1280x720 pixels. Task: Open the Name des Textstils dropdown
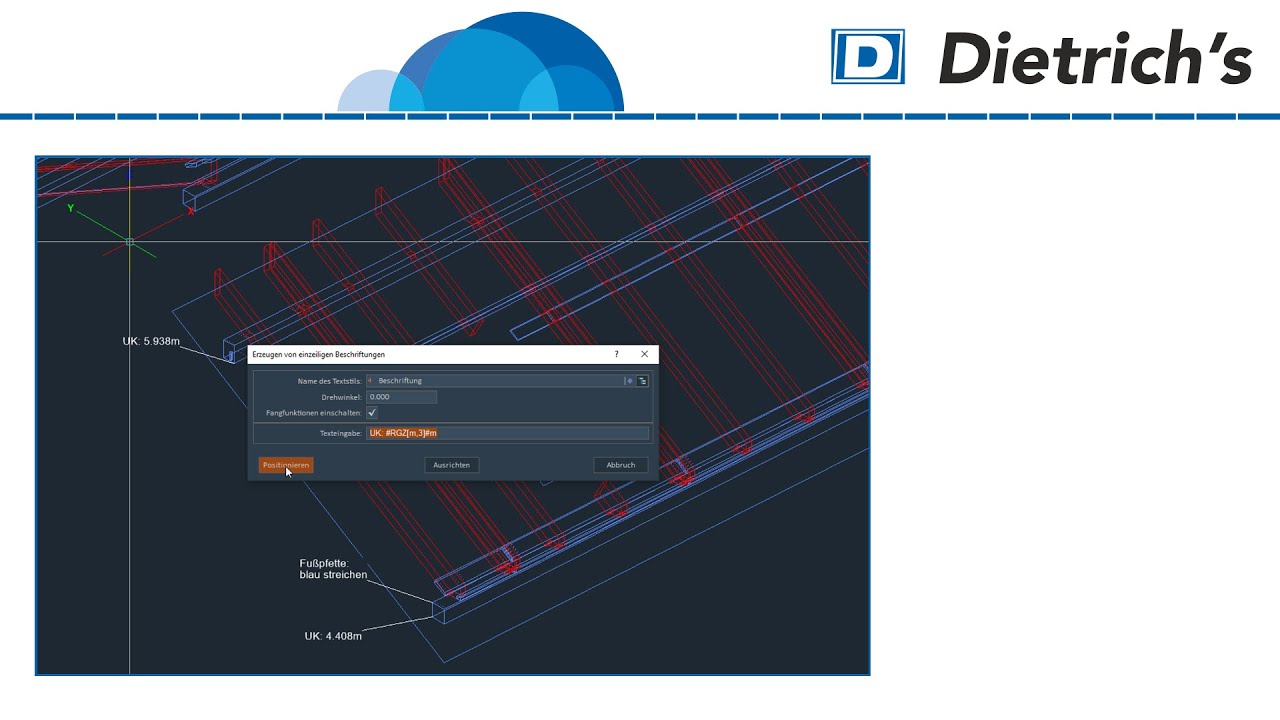[x=499, y=381]
